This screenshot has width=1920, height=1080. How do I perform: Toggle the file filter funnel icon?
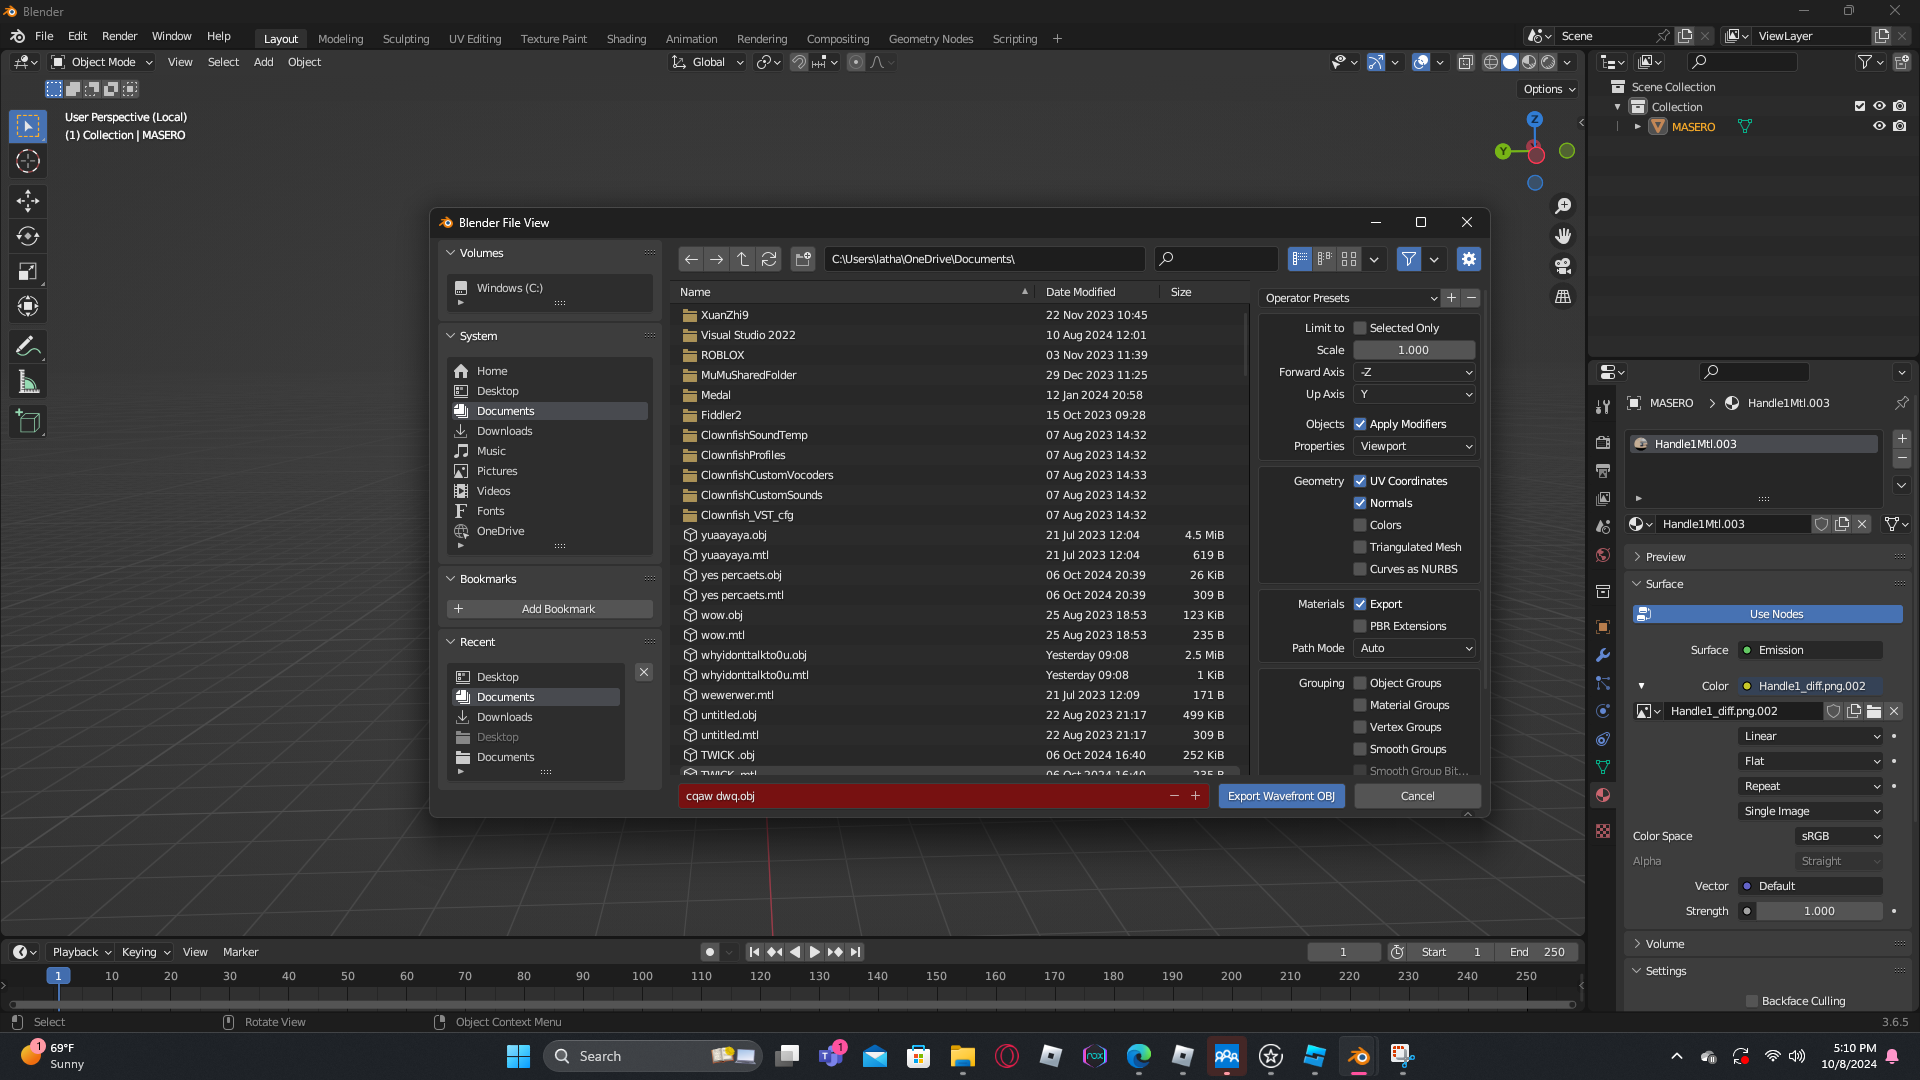(1408, 259)
